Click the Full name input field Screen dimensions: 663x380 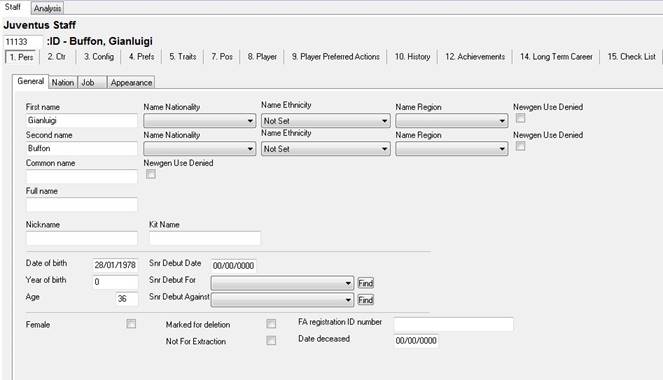[82, 205]
